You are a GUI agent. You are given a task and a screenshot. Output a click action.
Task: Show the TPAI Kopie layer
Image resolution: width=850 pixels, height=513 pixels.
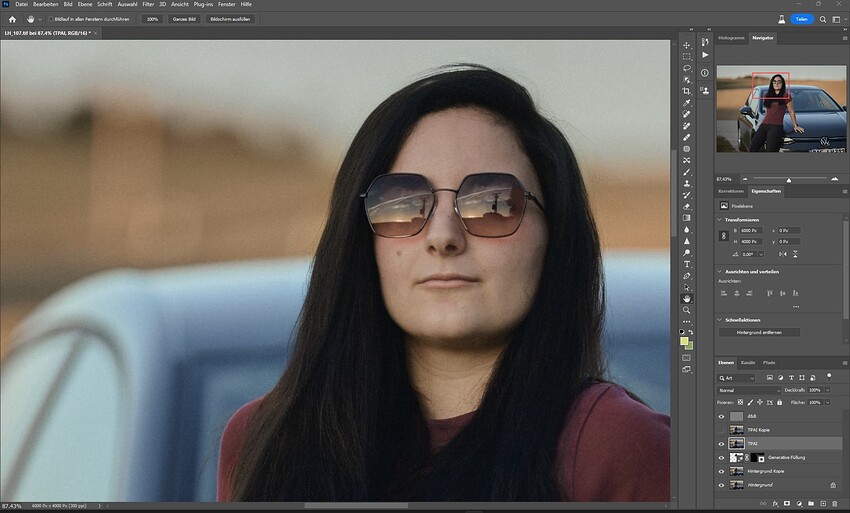(x=723, y=429)
